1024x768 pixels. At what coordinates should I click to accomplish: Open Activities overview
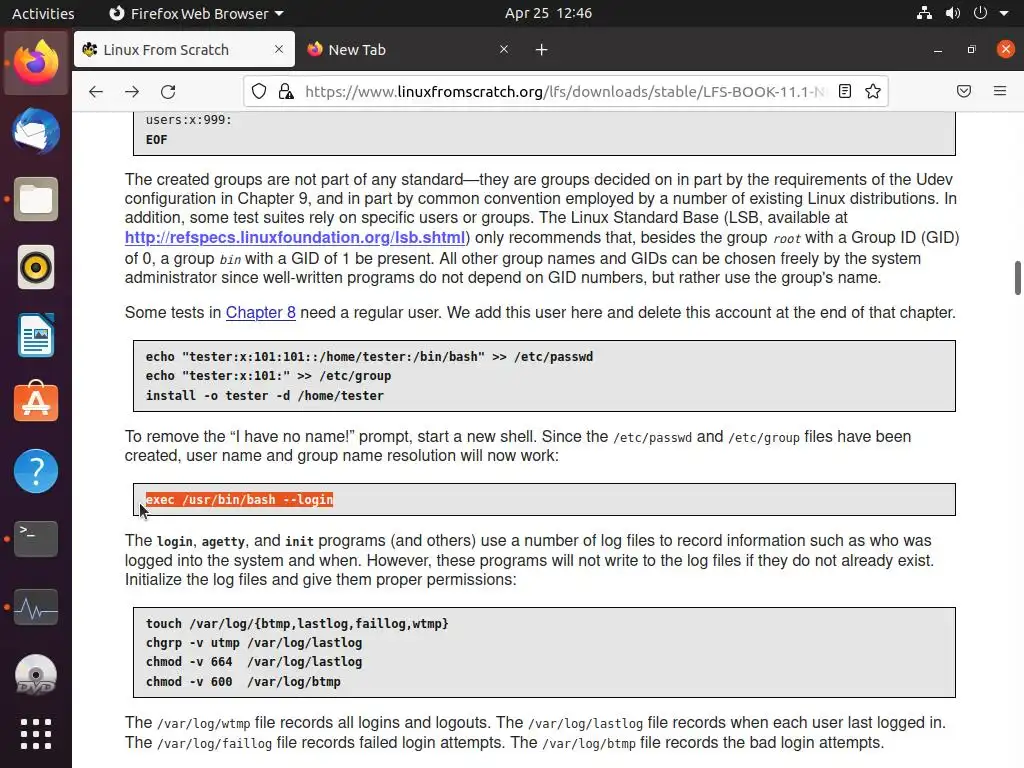pos(43,13)
